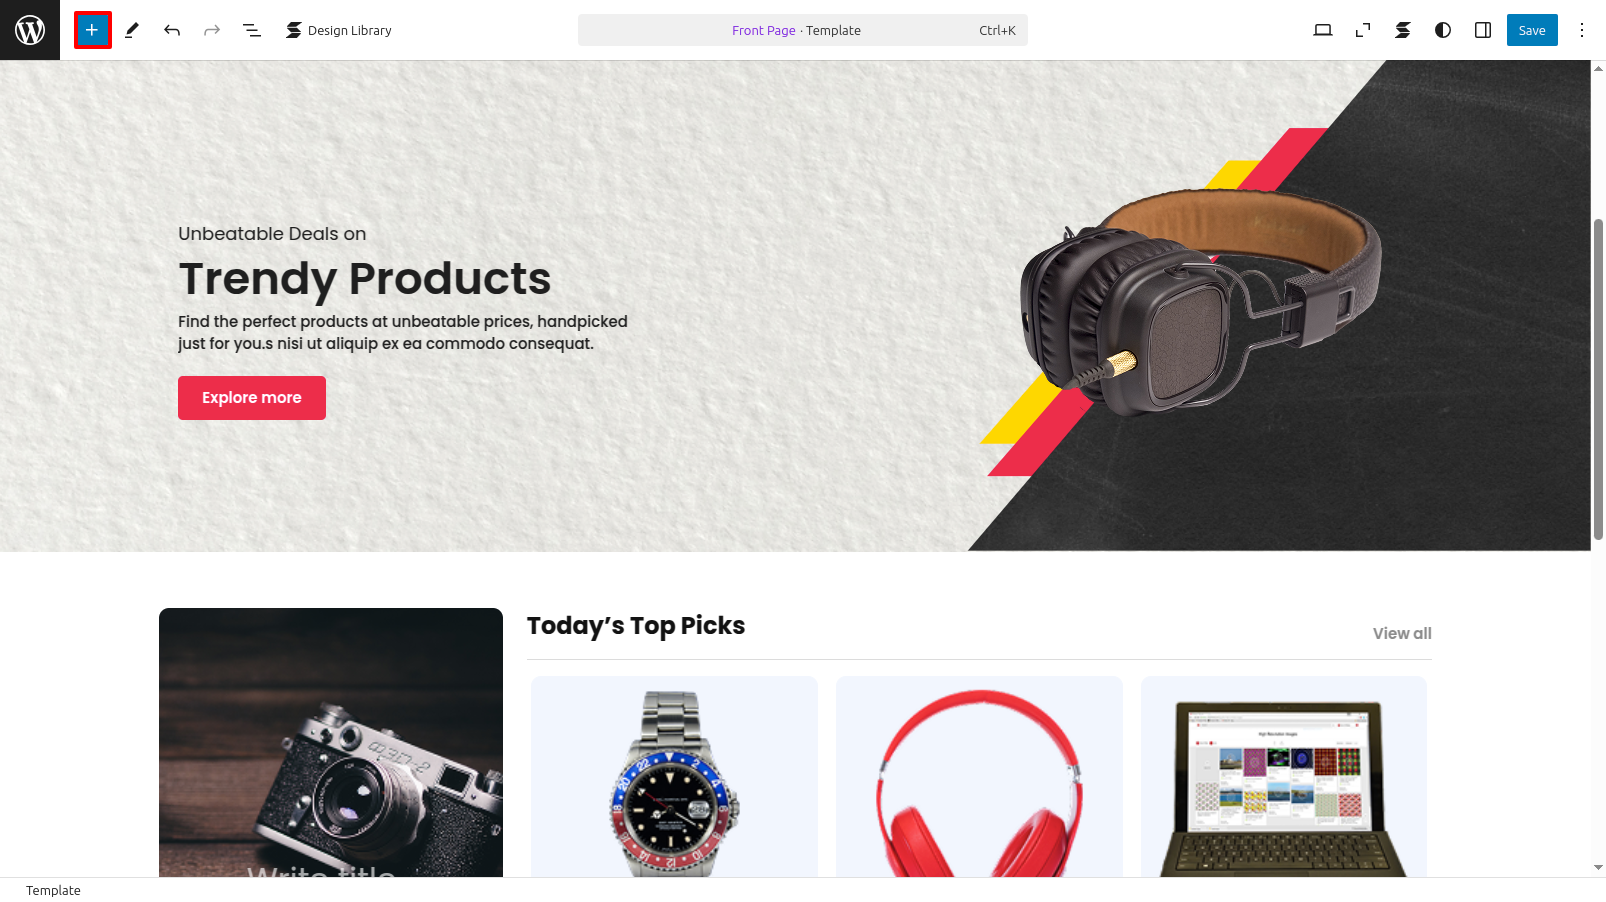Click the Explore more button
The image size is (1606, 902).
252,398
